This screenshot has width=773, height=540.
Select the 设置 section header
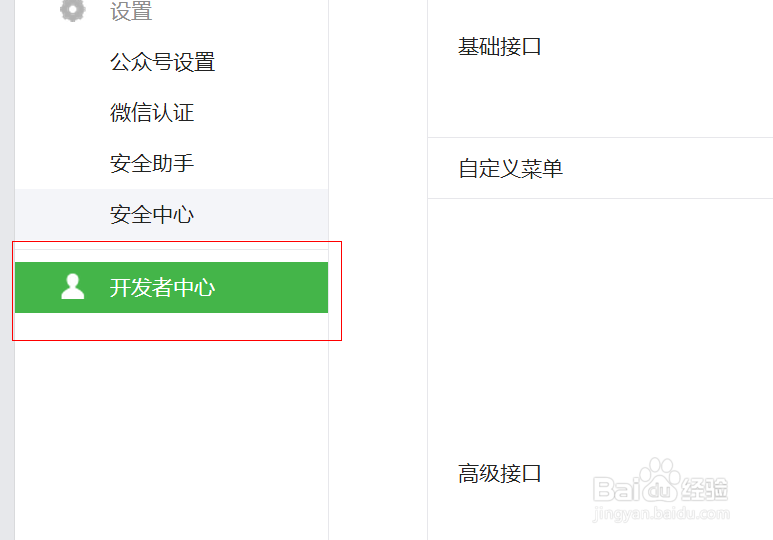(x=131, y=12)
